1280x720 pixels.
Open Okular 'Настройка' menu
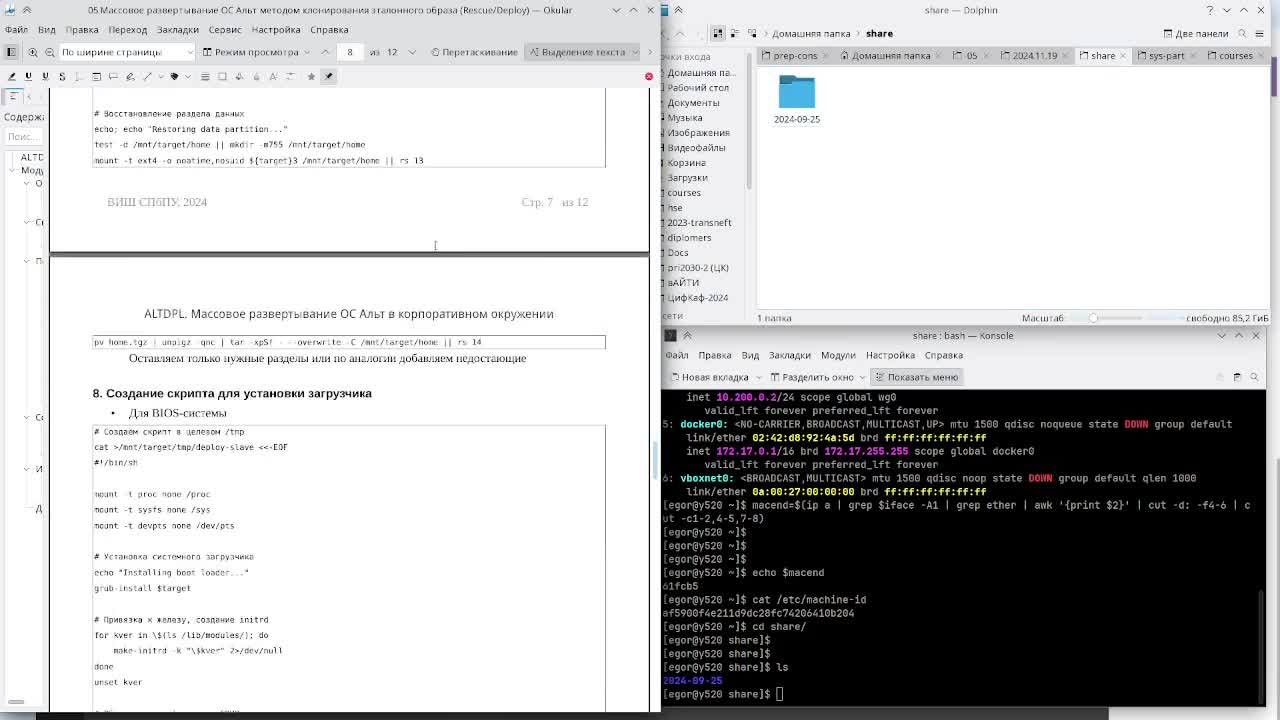(276, 29)
